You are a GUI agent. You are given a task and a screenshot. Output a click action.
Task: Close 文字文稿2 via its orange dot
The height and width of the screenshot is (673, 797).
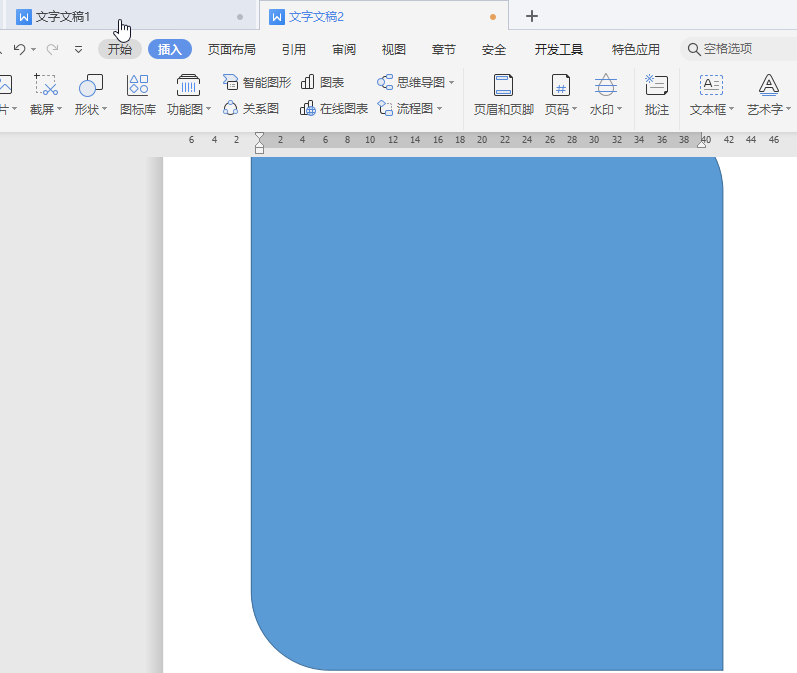click(493, 17)
